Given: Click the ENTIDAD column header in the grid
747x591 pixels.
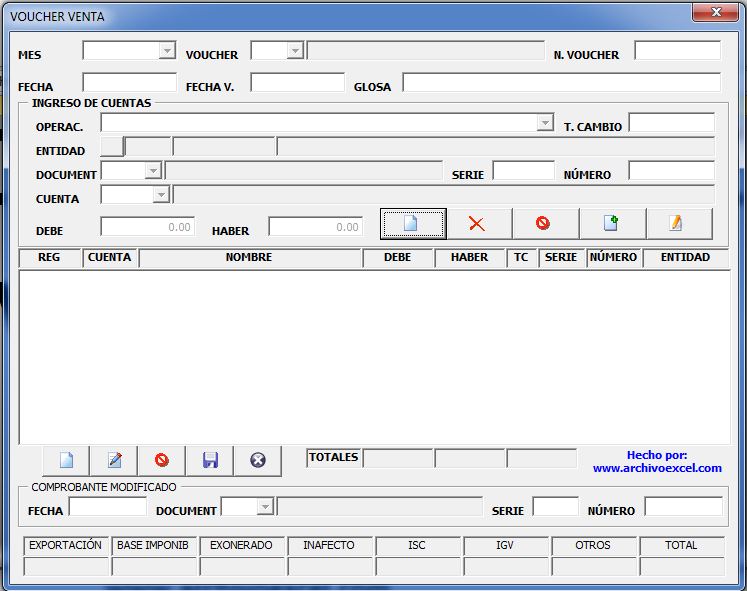Looking at the screenshot, I should [686, 258].
